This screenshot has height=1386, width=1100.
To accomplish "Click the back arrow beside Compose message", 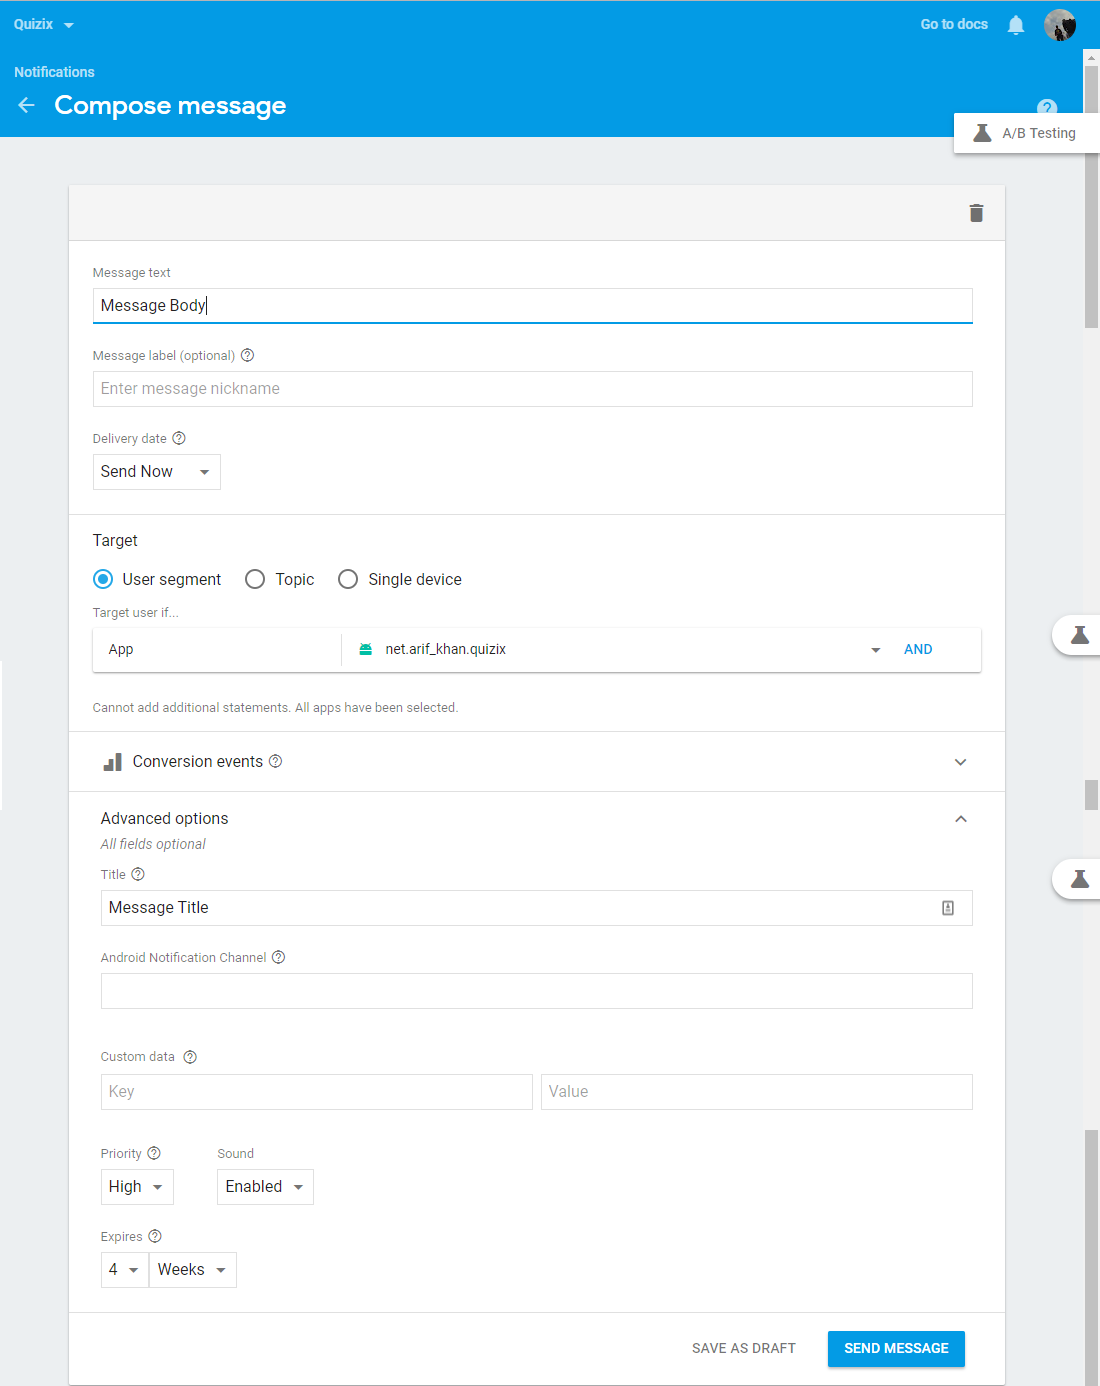I will coord(27,105).
